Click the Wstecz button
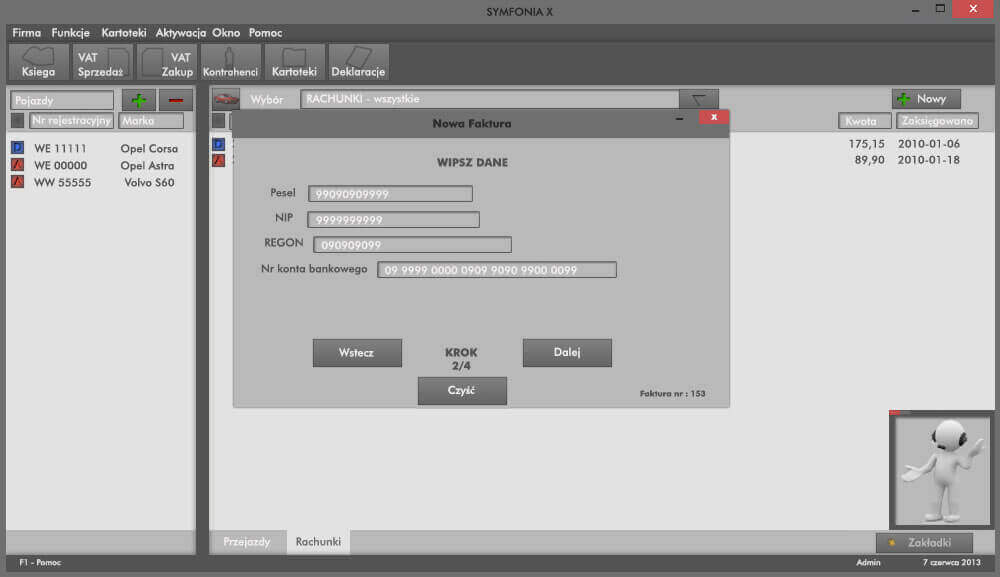This screenshot has height=577, width=1000. pos(357,353)
